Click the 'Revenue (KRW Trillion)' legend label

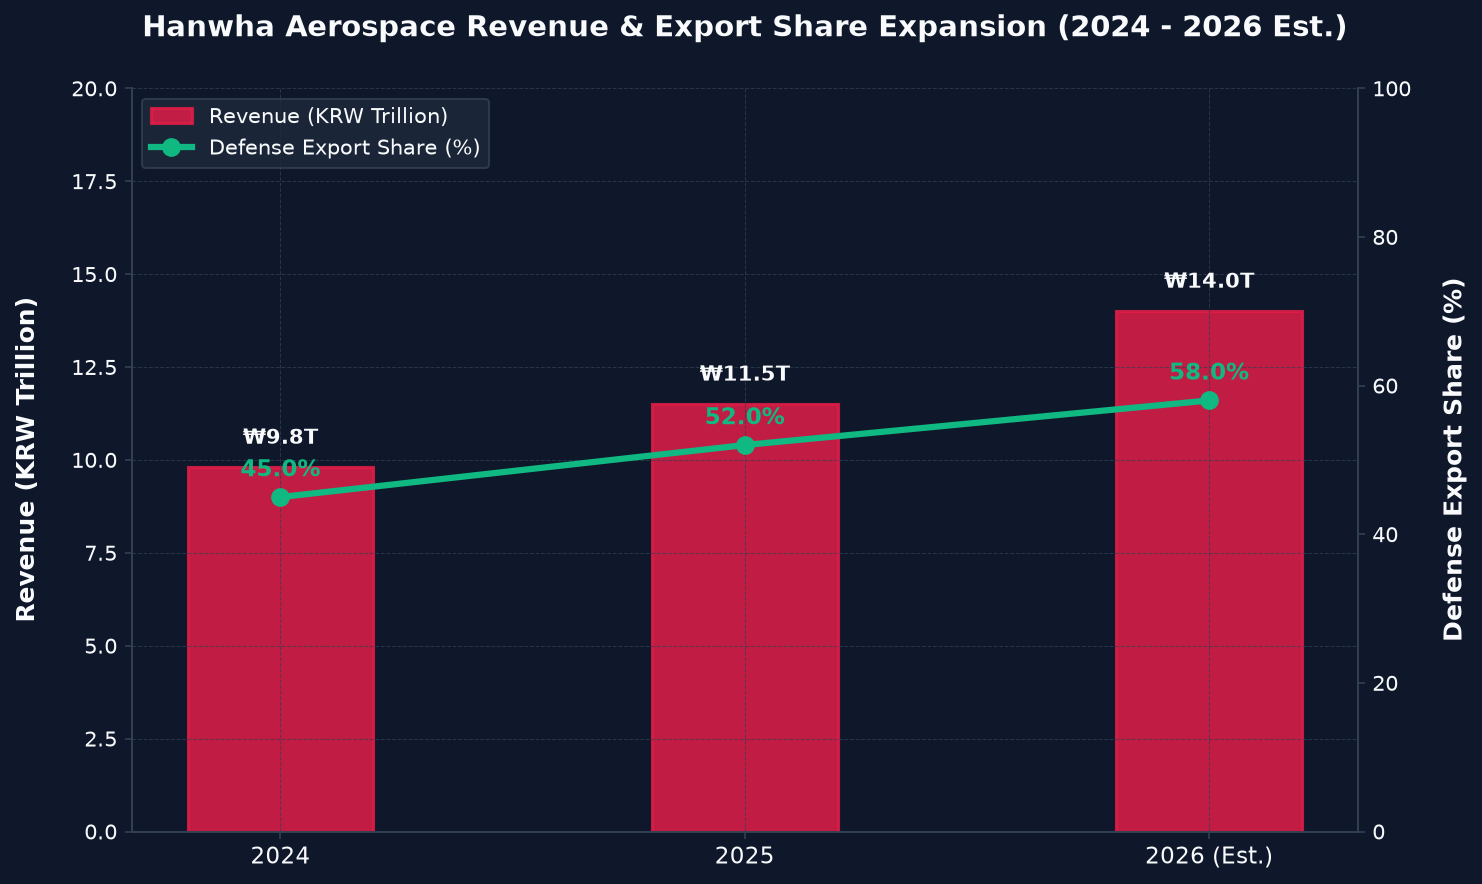click(x=328, y=116)
